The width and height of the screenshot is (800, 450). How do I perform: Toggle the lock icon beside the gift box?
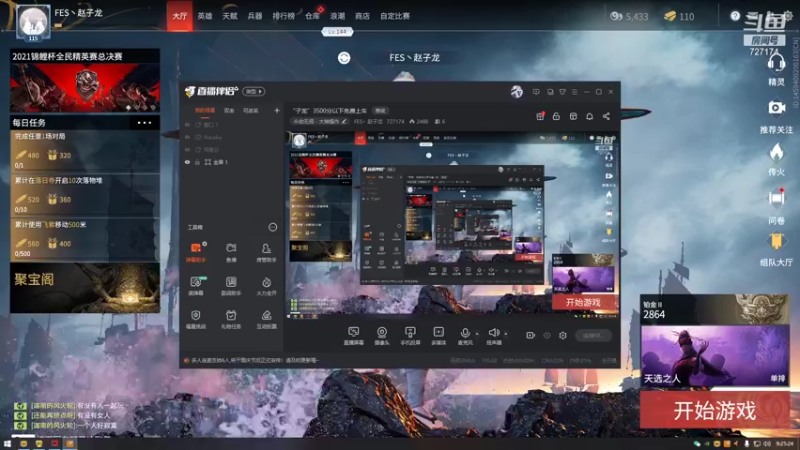click(556, 116)
